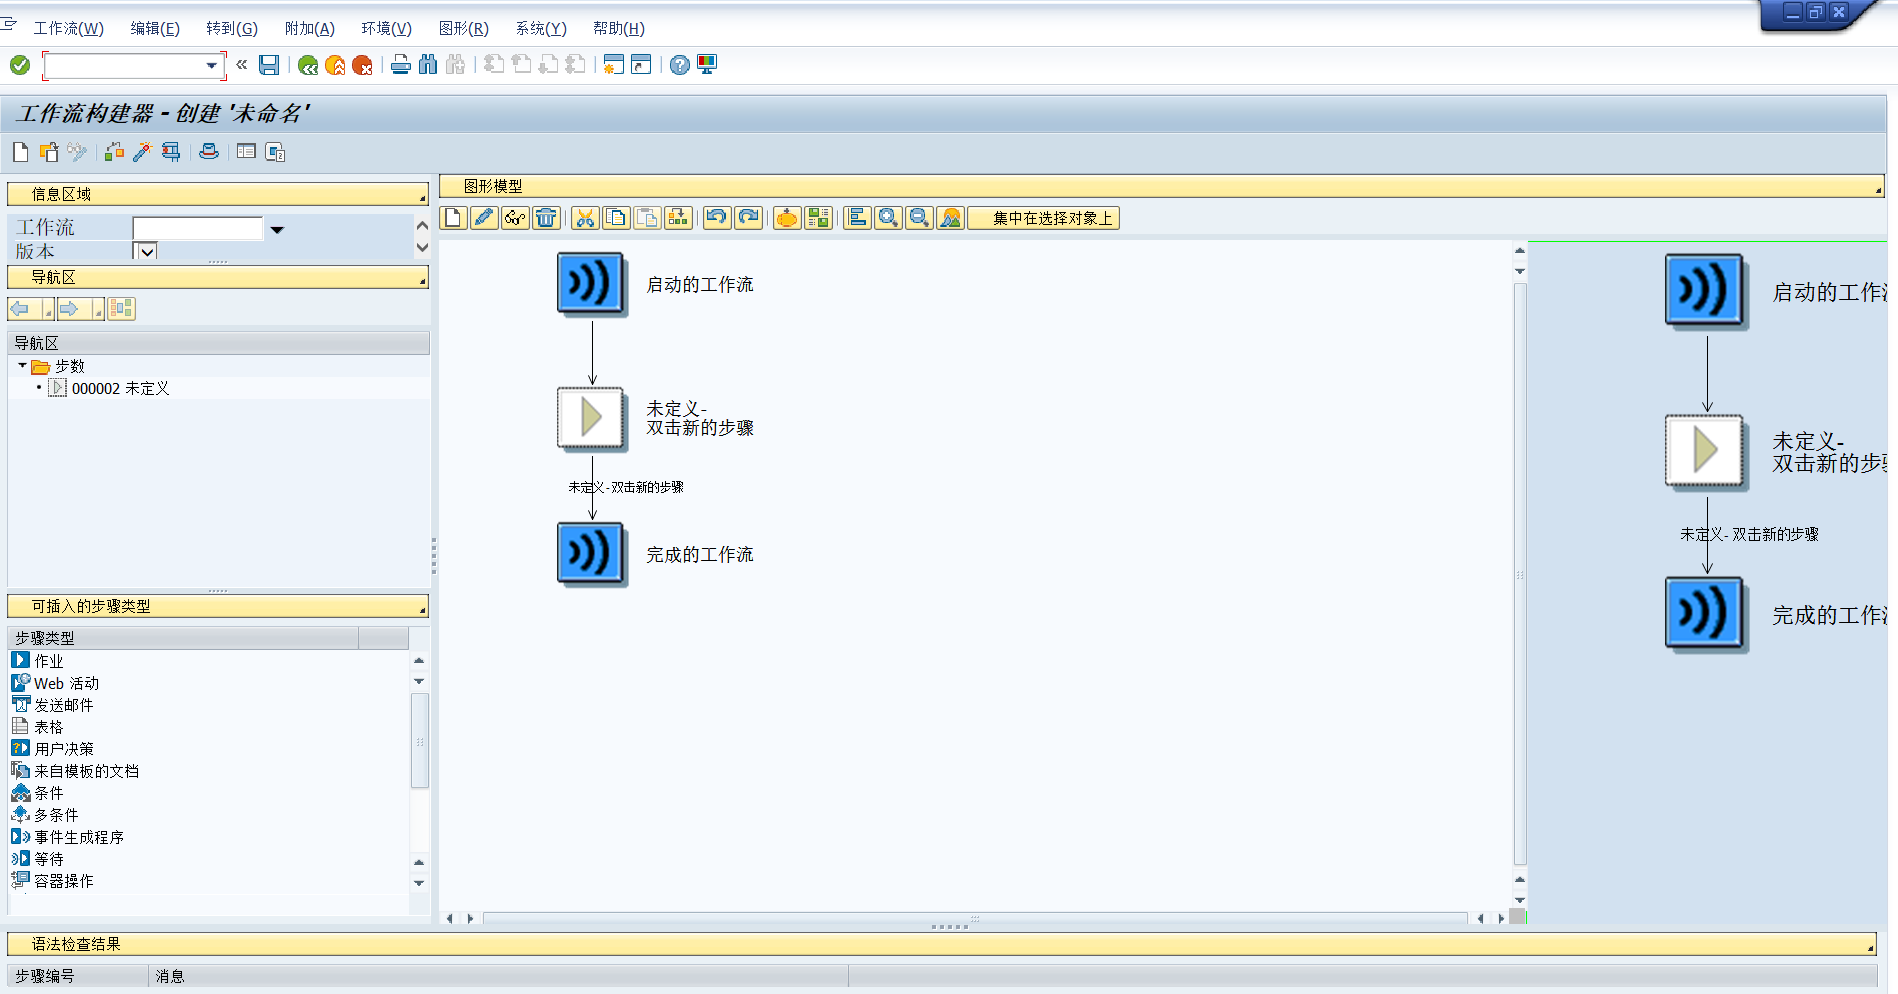Click the red Cancel icon
This screenshot has height=994, width=1898.
coord(362,65)
